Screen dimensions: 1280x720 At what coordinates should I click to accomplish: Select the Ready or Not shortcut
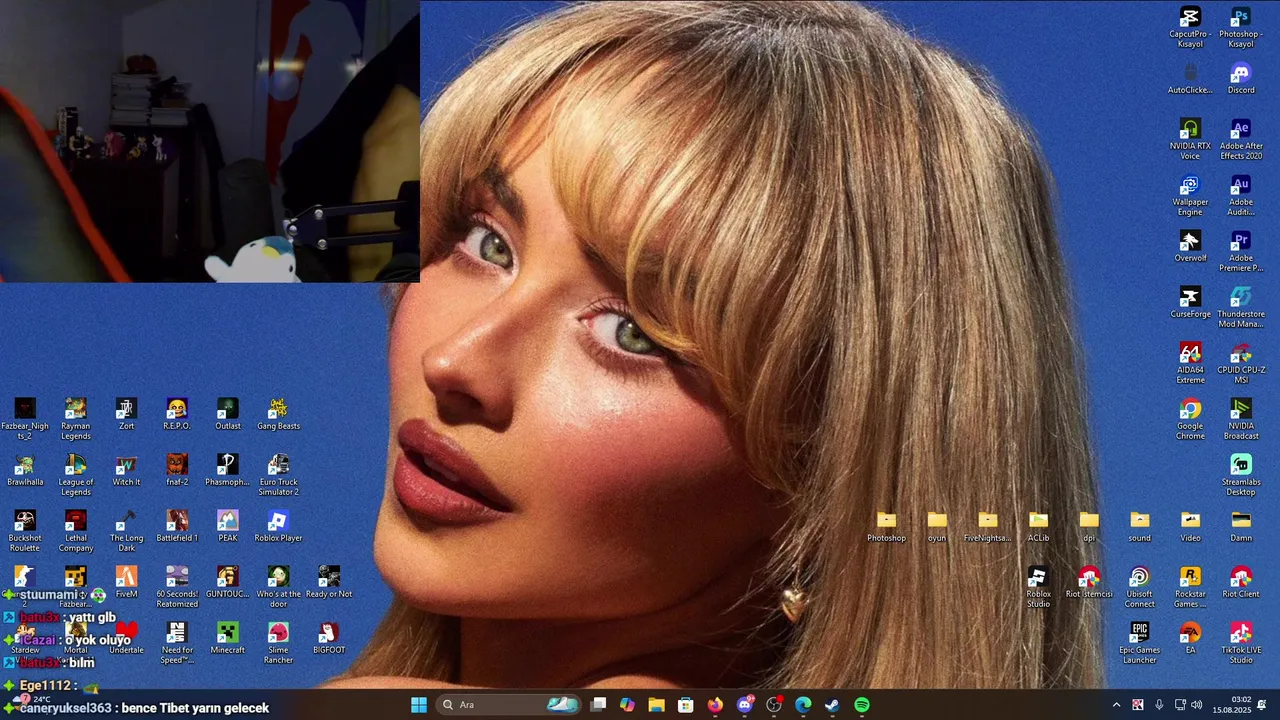coord(329,582)
